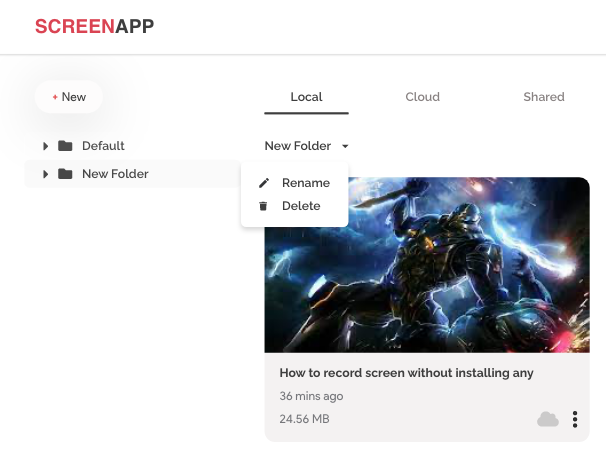
Task: Toggle the caret beside New Folder heading
Action: [345, 147]
